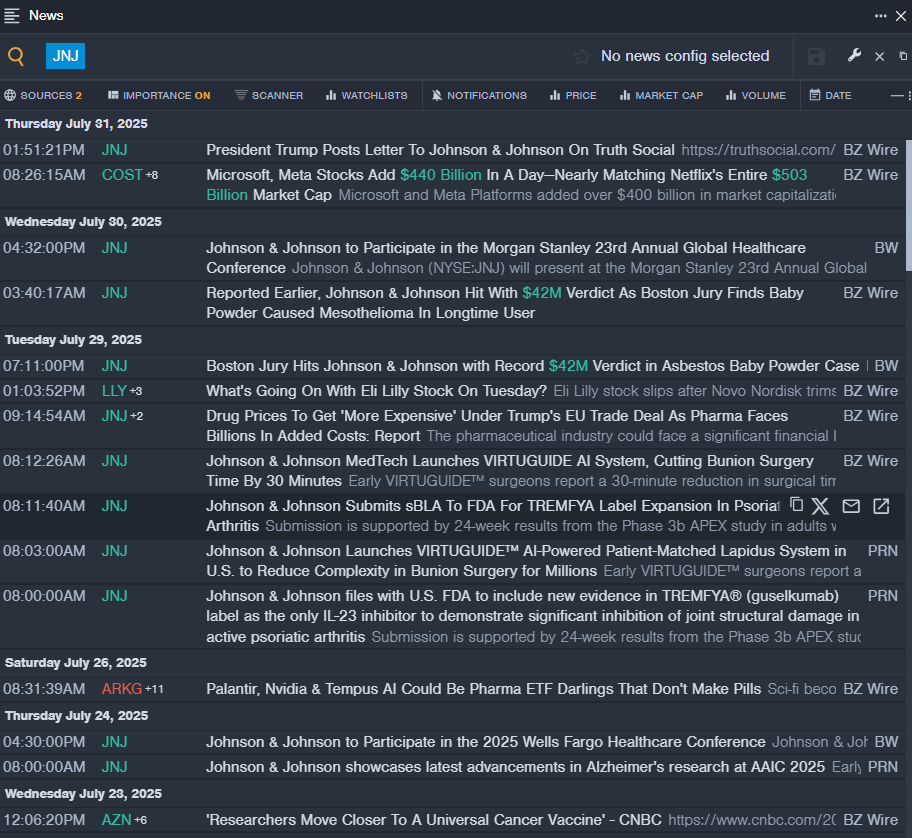912x838 pixels.
Task: Toggle the Importance ON filter
Action: click(x=159, y=95)
